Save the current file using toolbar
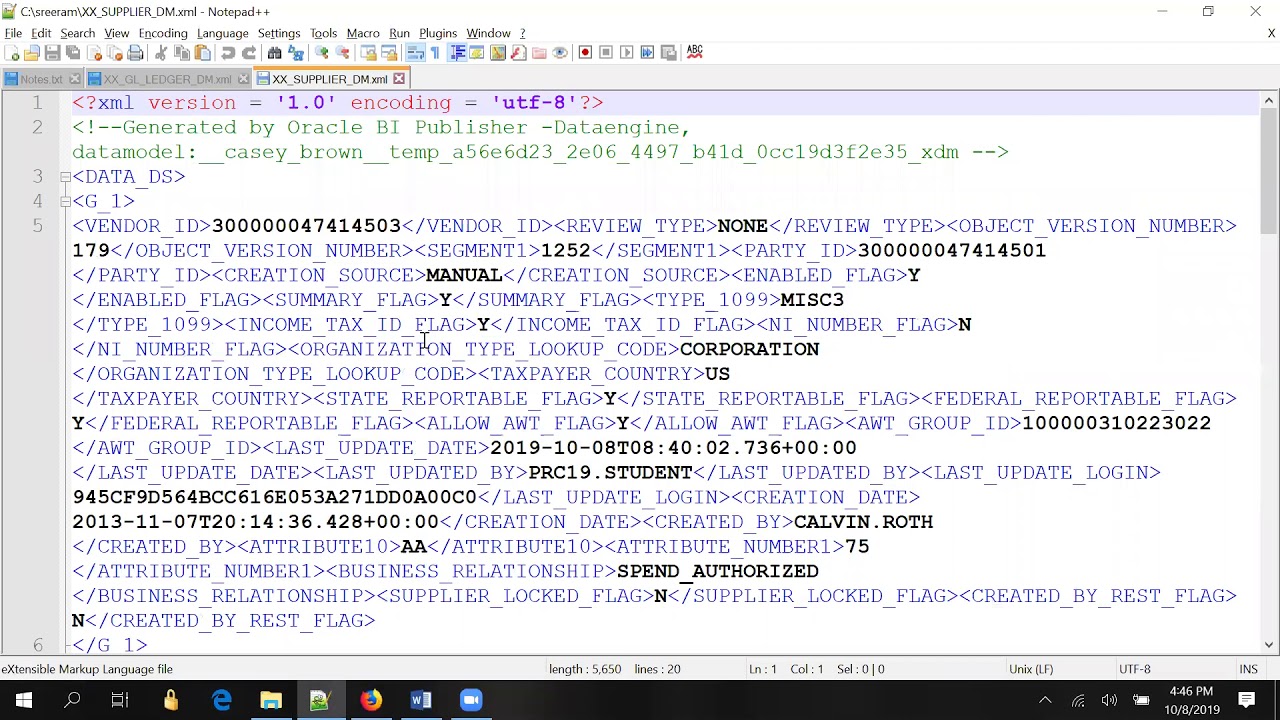Viewport: 1280px width, 720px height. point(52,52)
